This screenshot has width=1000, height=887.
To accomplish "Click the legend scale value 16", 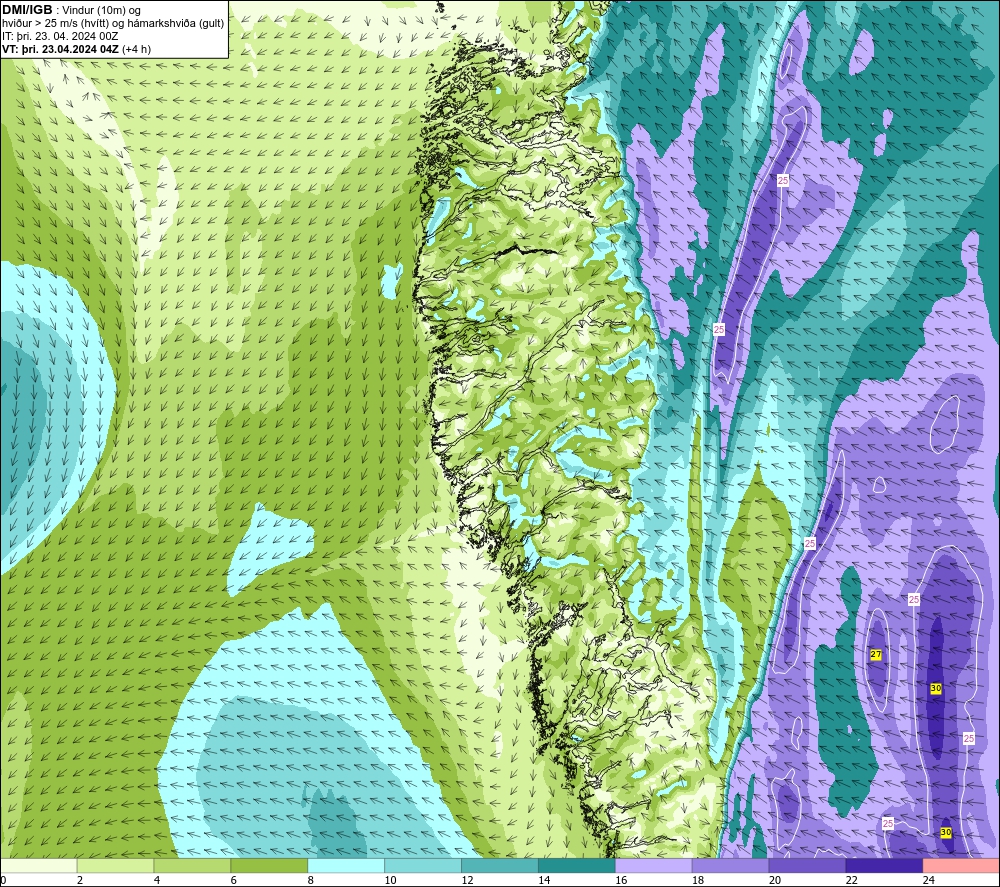I will coord(621,880).
